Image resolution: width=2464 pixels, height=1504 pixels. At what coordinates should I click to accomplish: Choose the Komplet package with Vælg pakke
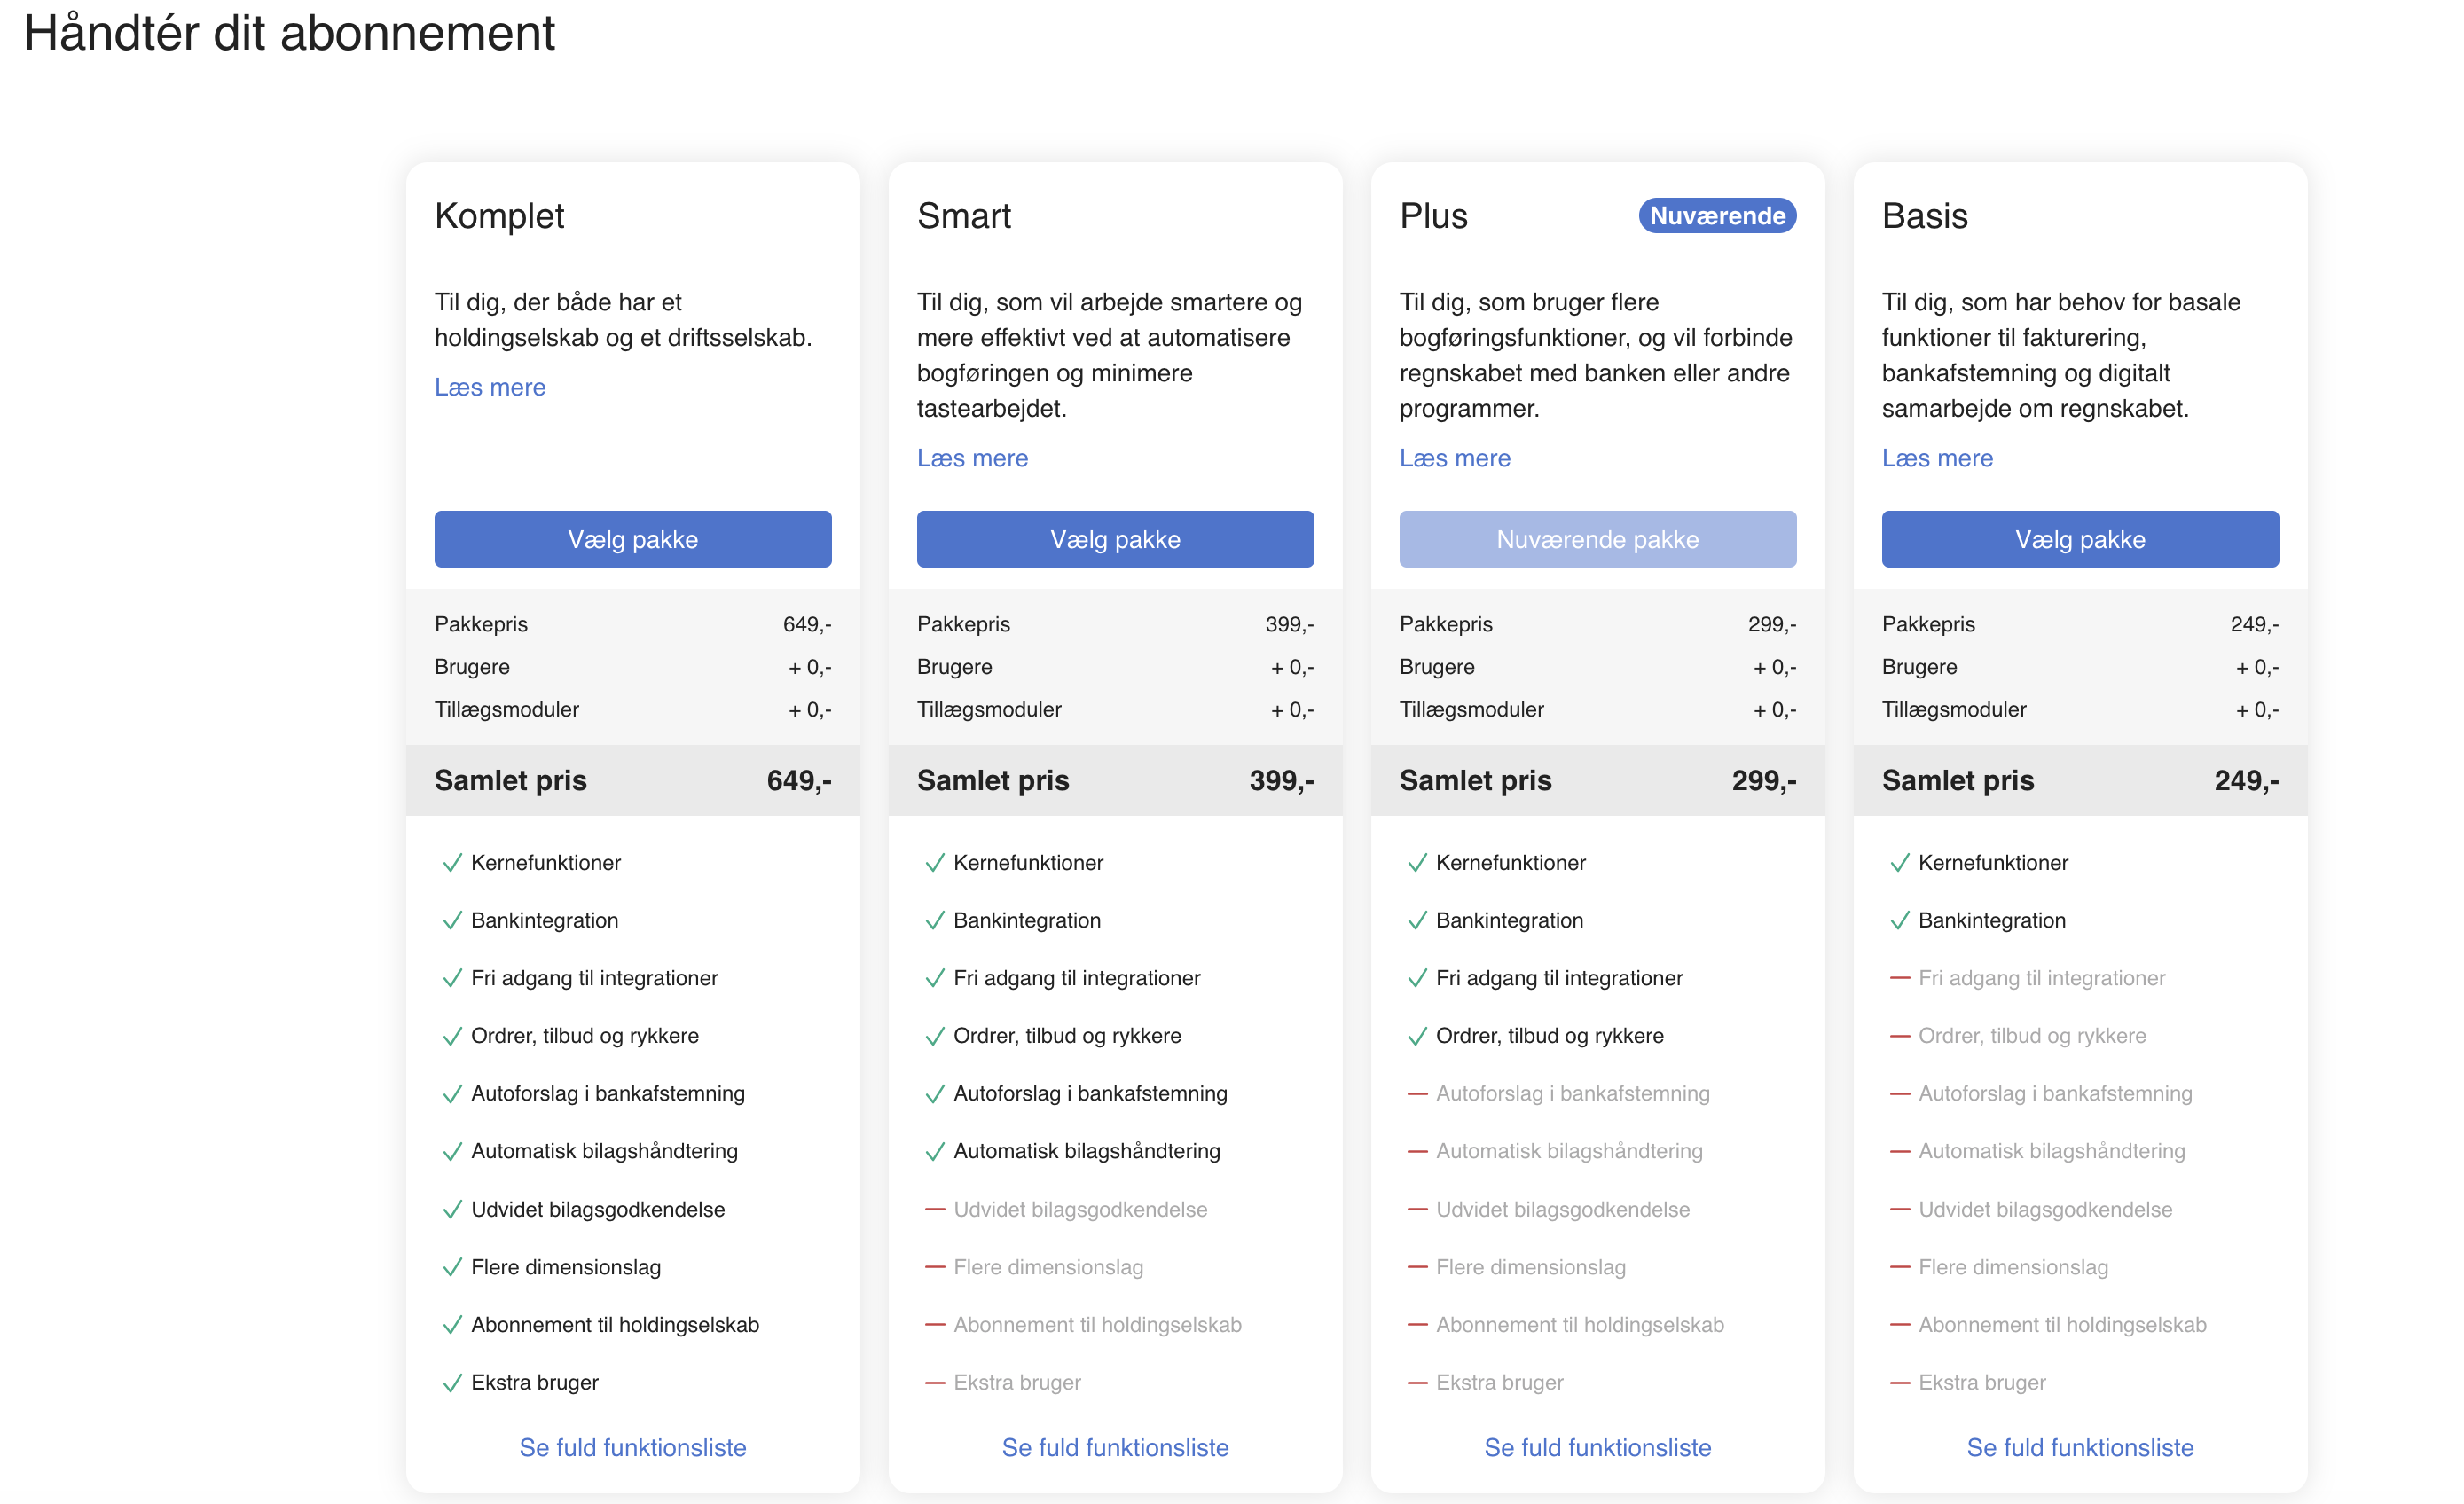[x=632, y=539]
